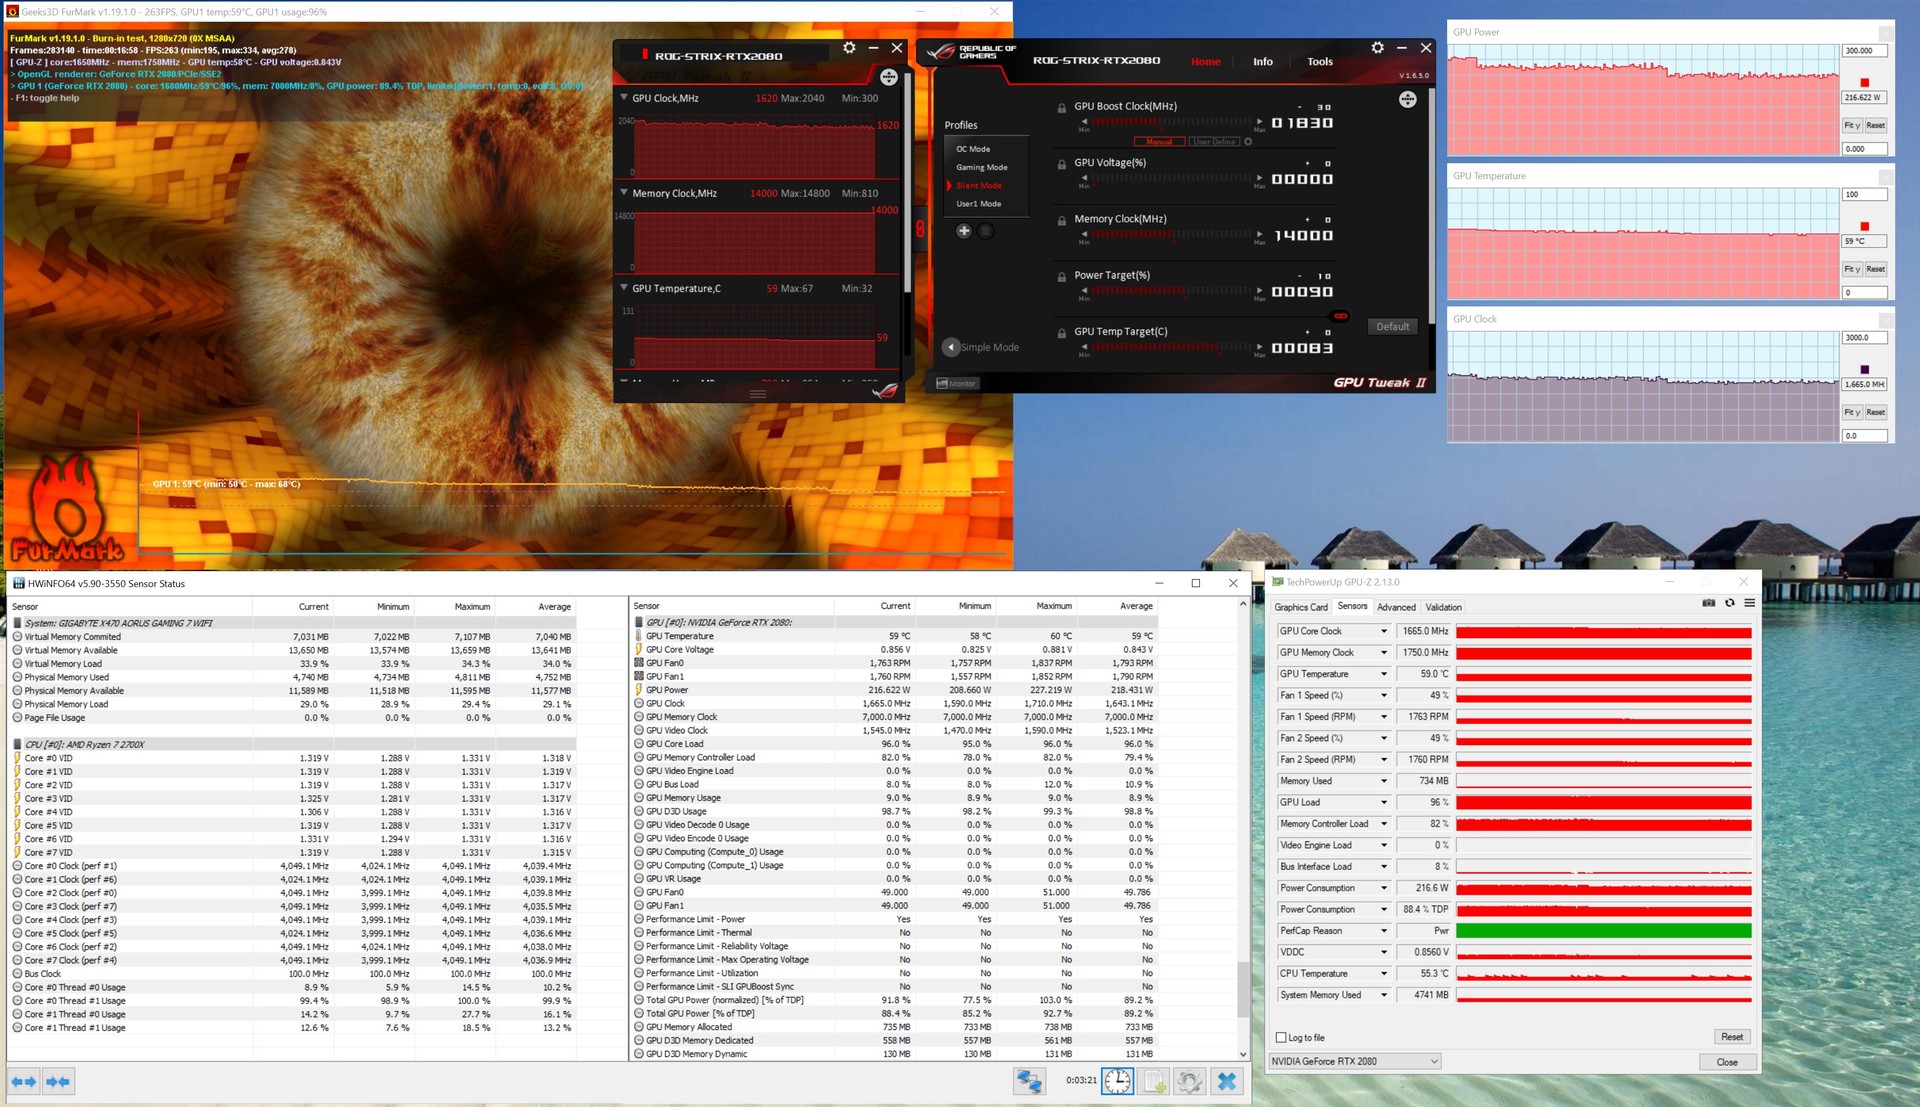Click HWiNFO start logging file icon
Image resolution: width=1920 pixels, height=1107 pixels.
click(x=1154, y=1081)
